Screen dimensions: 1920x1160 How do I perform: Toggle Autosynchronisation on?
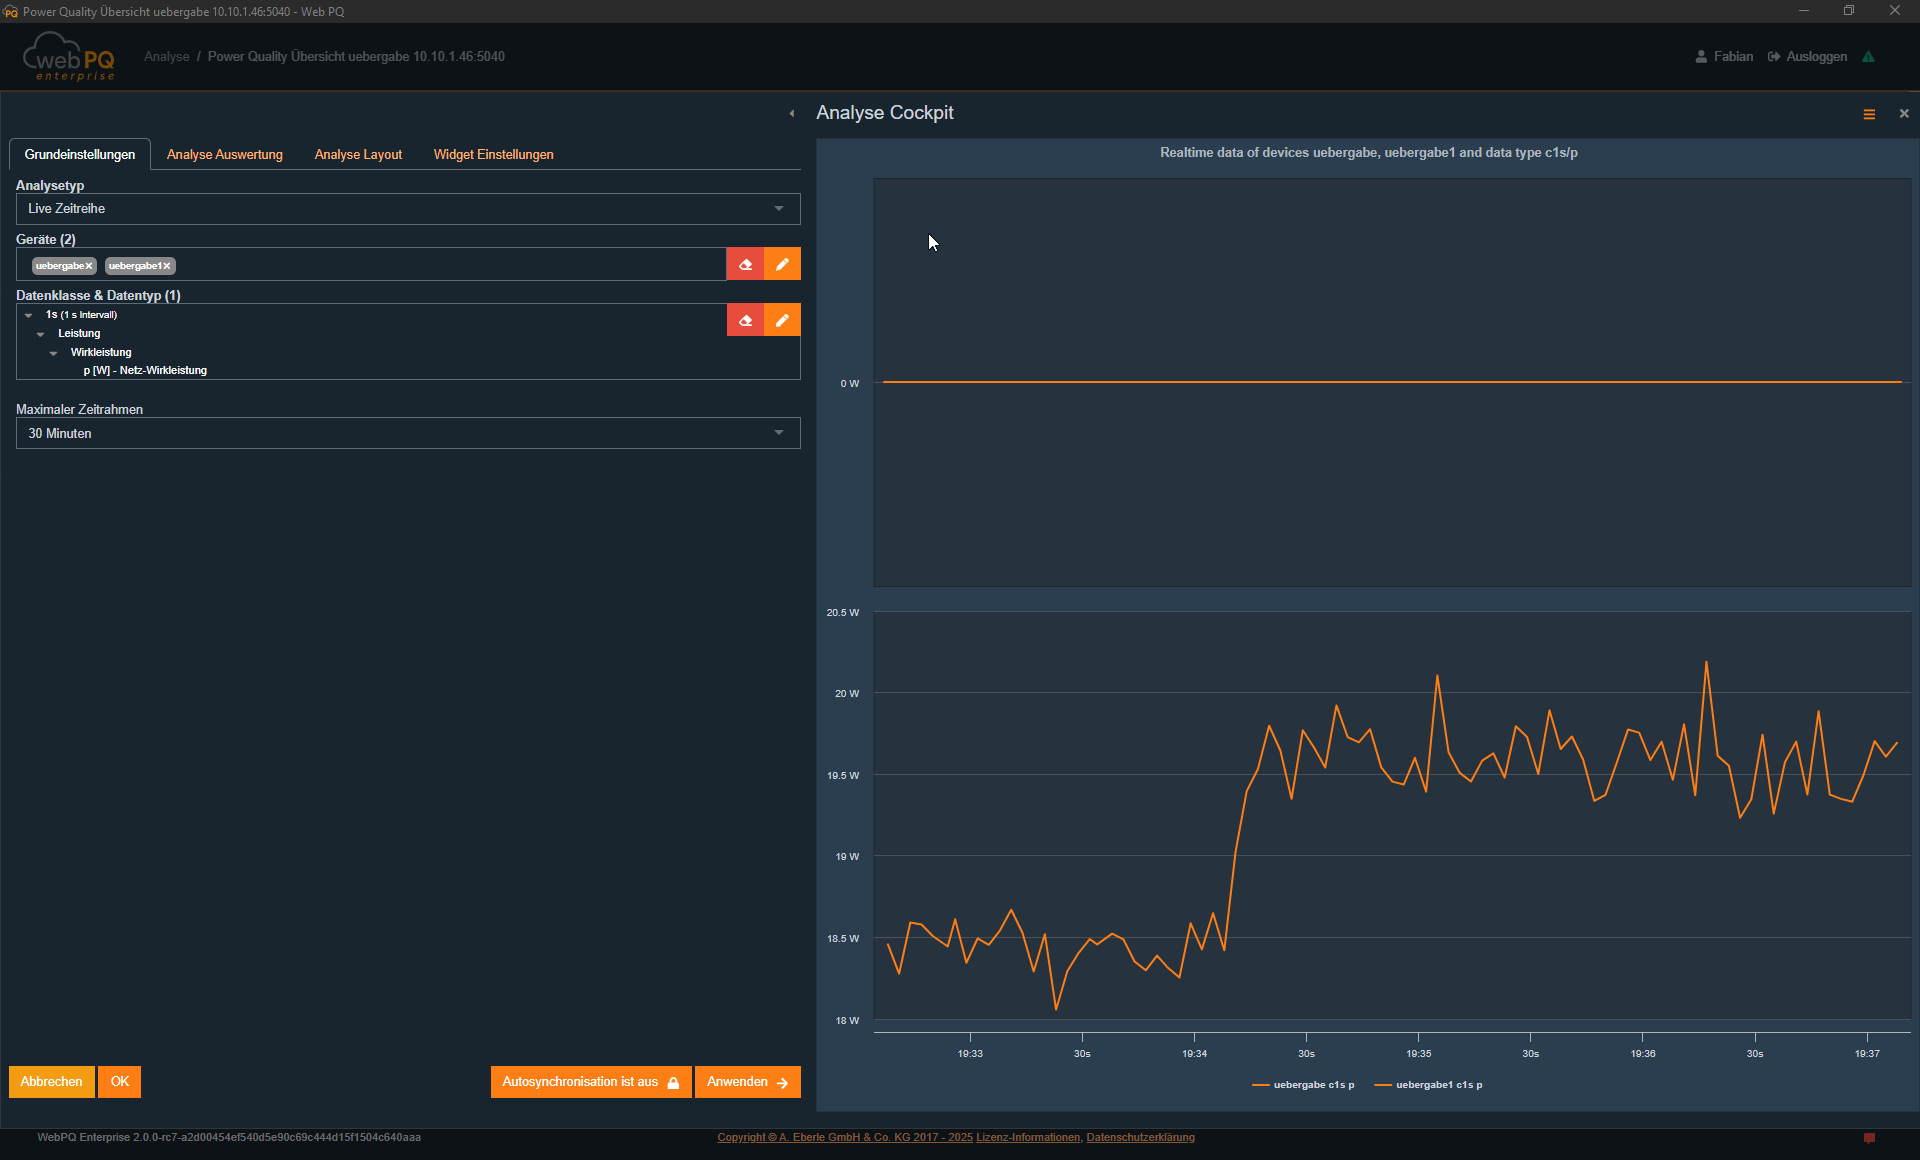coord(590,1082)
